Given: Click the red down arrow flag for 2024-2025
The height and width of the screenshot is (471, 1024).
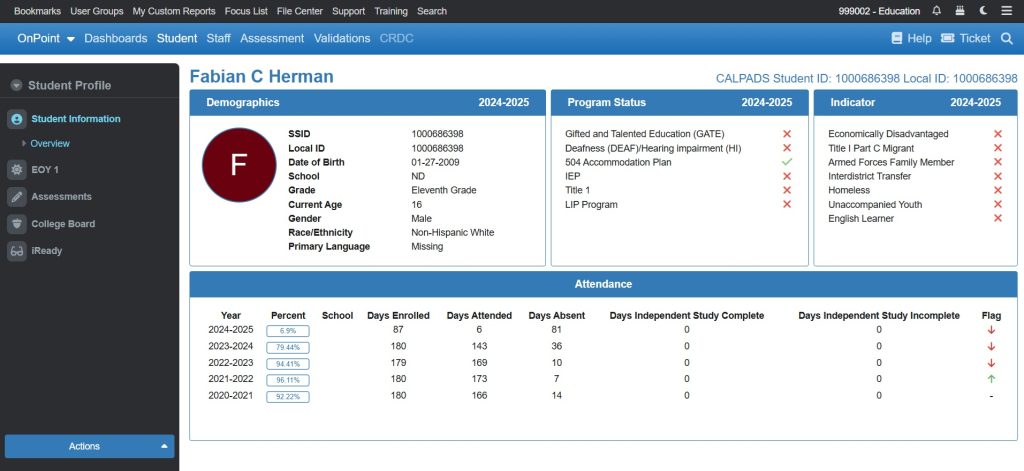Looking at the screenshot, I should pyautogui.click(x=991, y=330).
